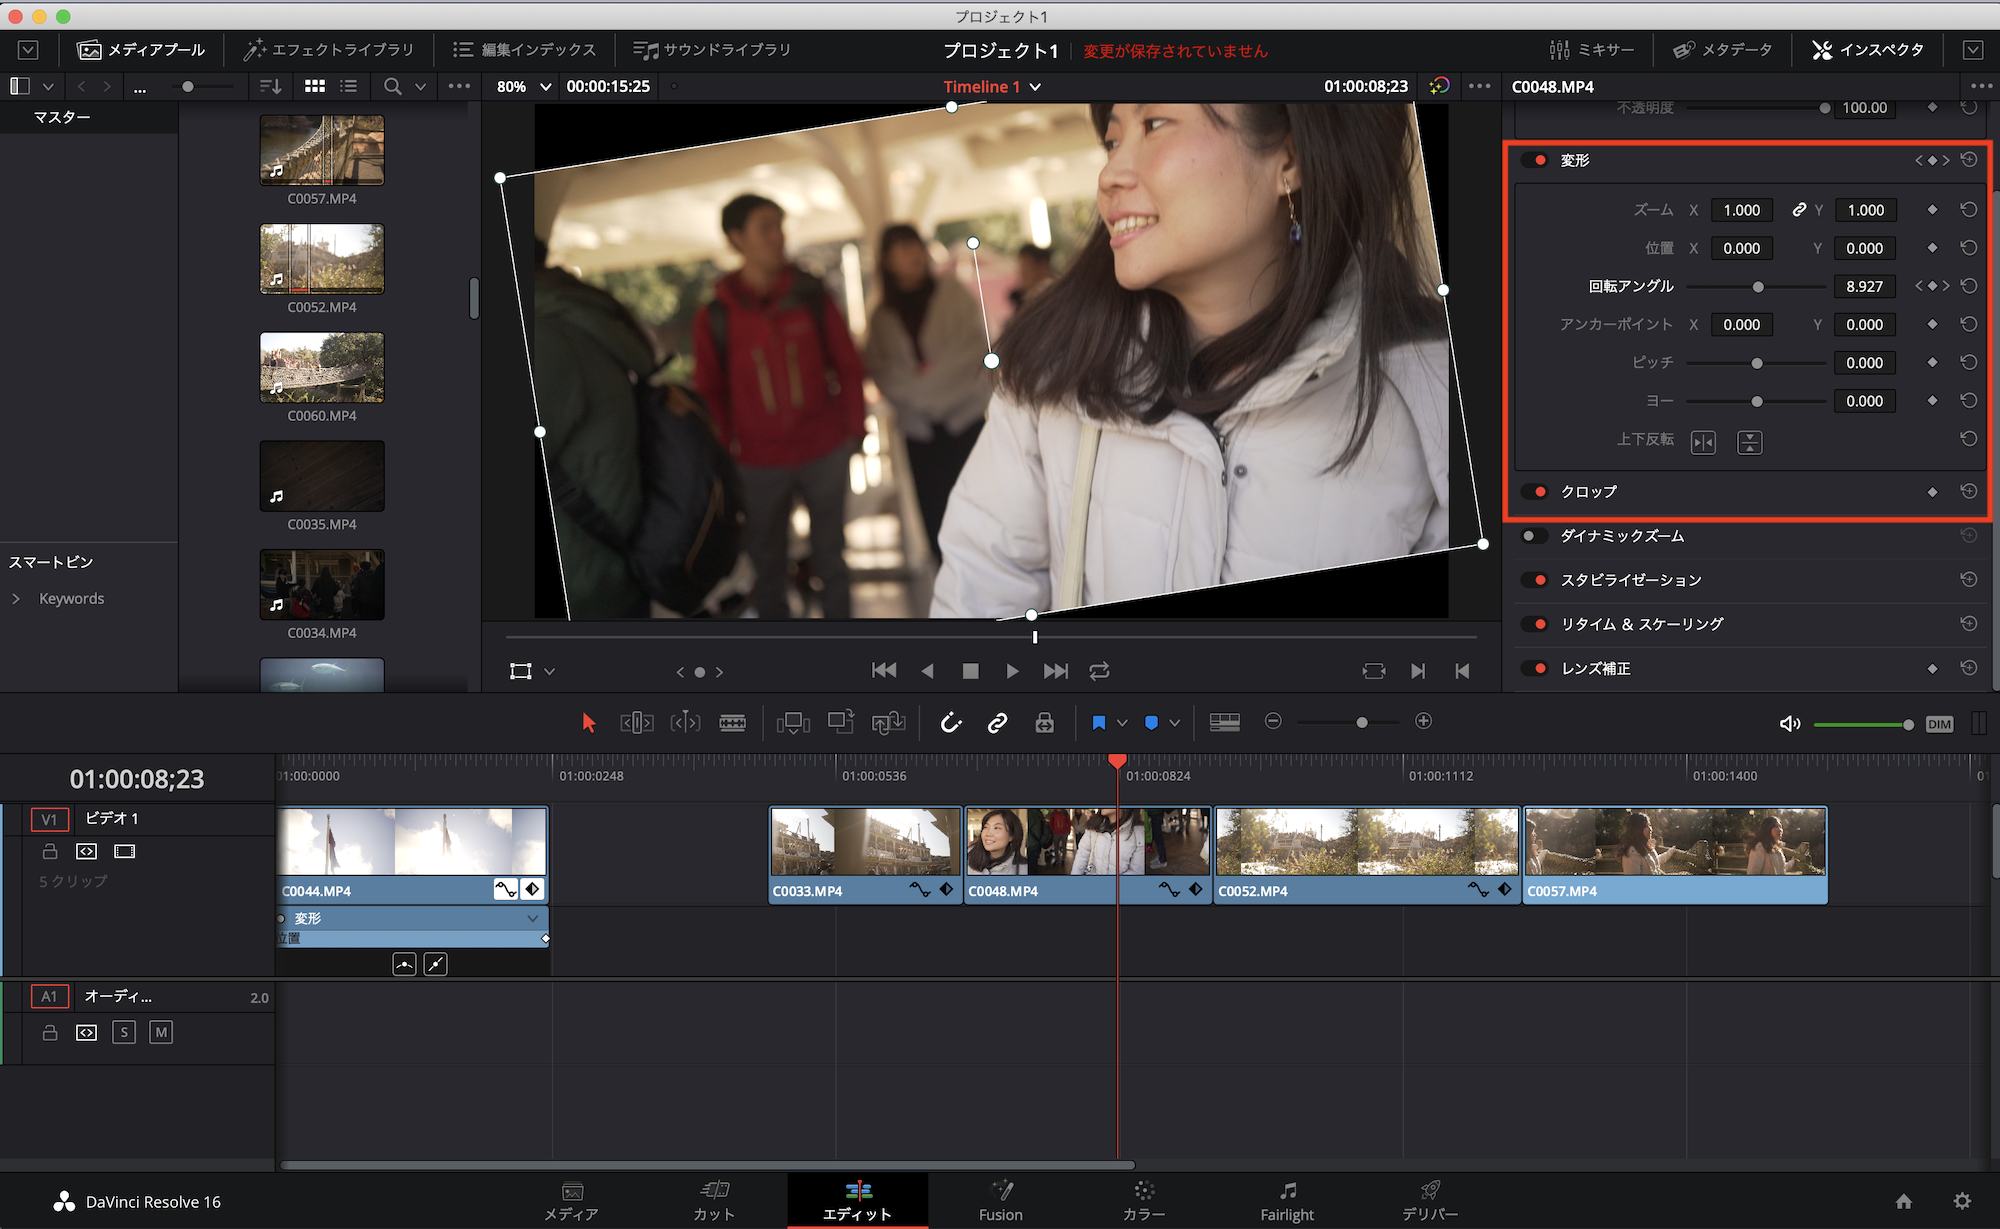Reset the rotation angle value
2000x1229 pixels.
coord(1968,286)
